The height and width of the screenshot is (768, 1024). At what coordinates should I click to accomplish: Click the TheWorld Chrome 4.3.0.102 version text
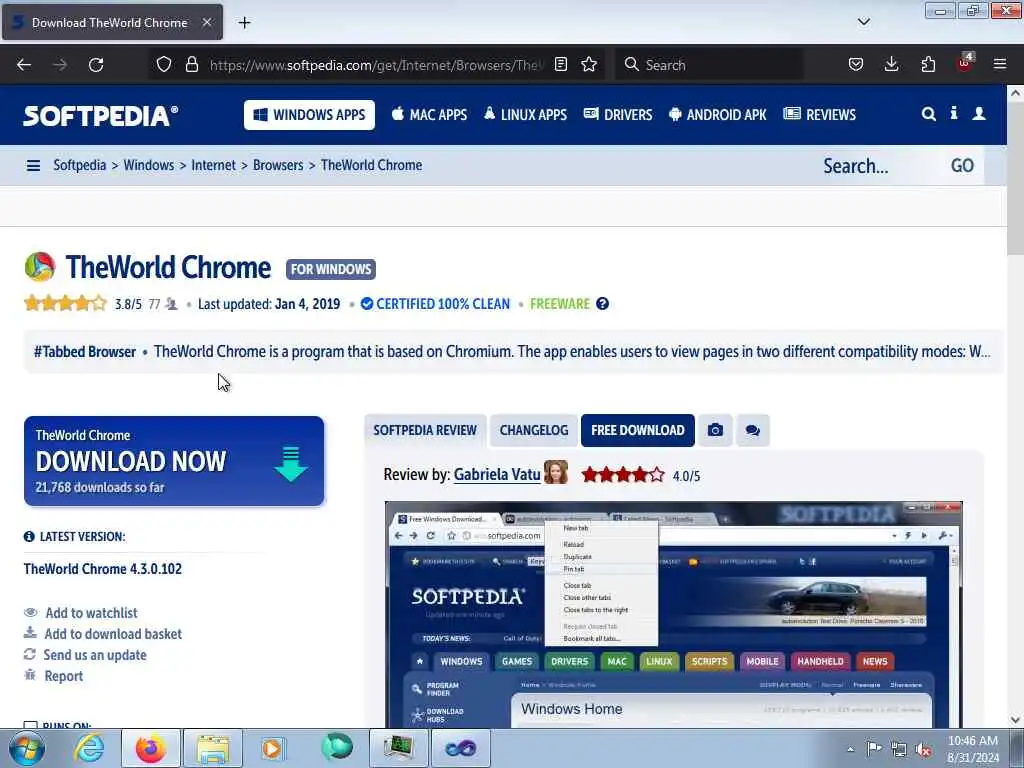point(103,569)
